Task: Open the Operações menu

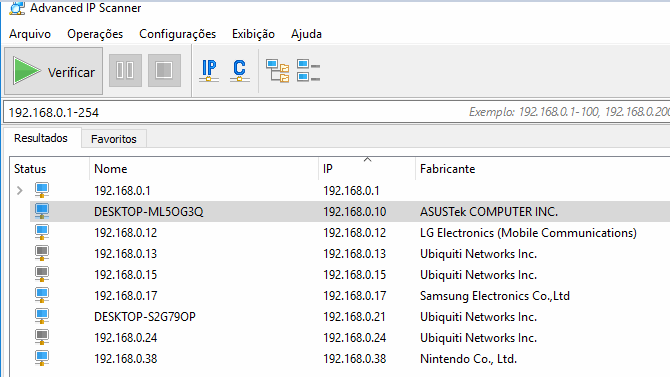Action: click(x=95, y=34)
